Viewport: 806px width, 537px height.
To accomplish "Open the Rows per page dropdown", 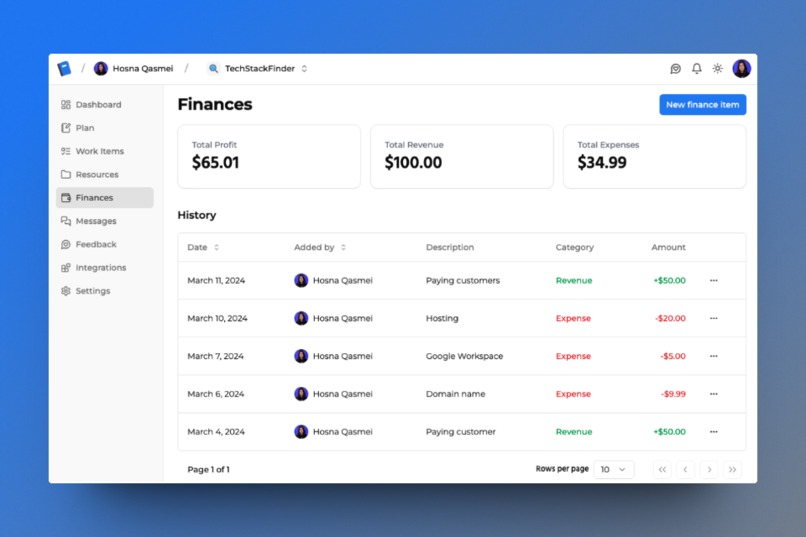I will (614, 470).
